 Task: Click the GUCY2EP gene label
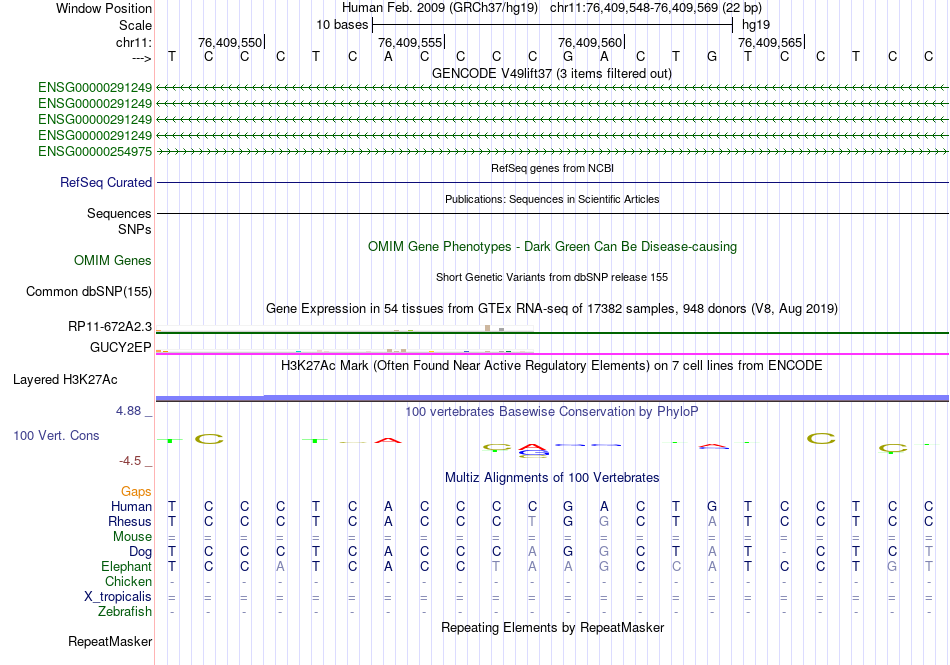[x=121, y=347]
